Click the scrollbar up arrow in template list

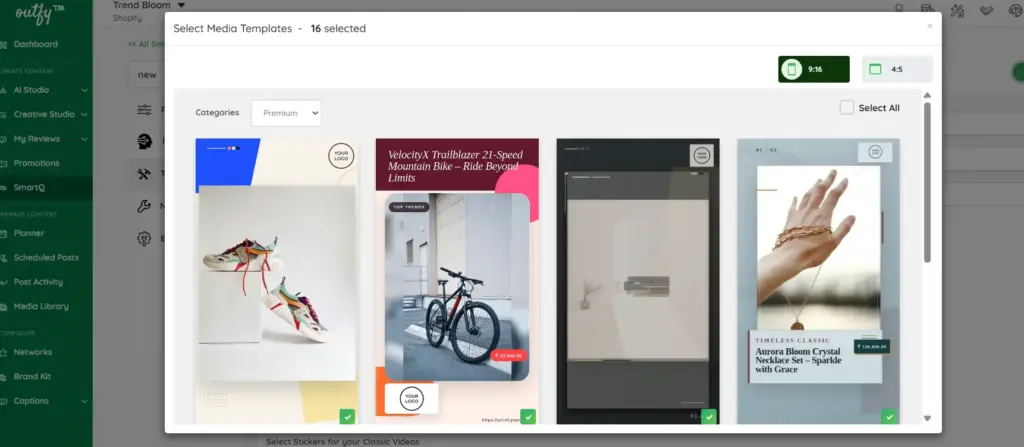point(927,95)
